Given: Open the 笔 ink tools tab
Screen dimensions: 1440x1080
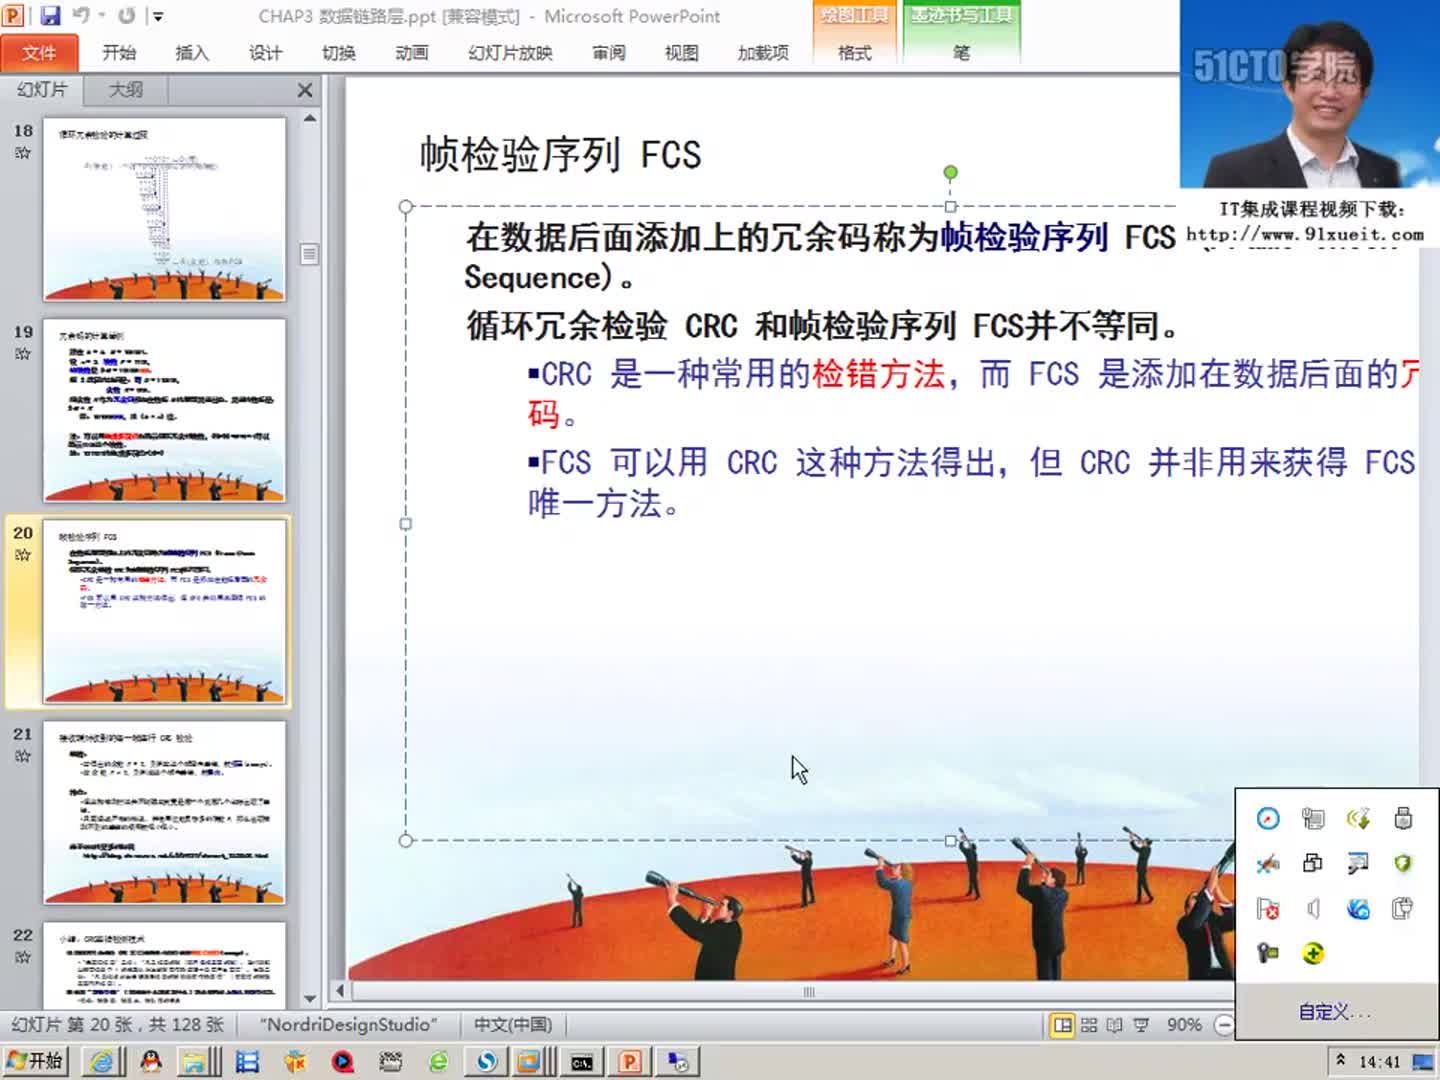Looking at the screenshot, I should 961,53.
